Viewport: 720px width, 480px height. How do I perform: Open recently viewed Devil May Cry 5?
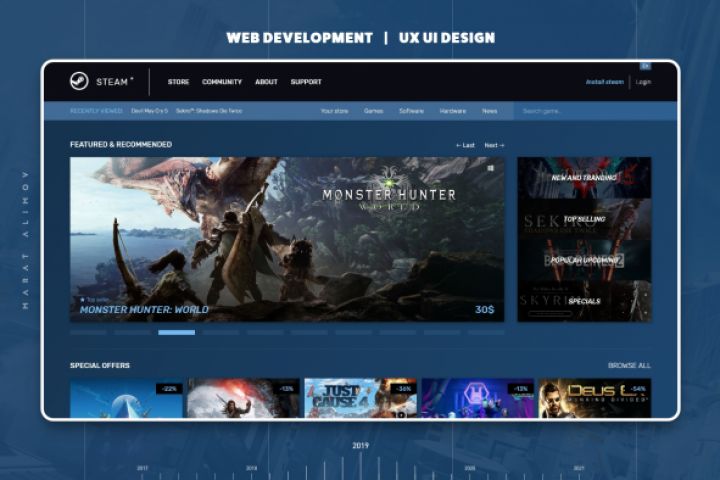(149, 111)
